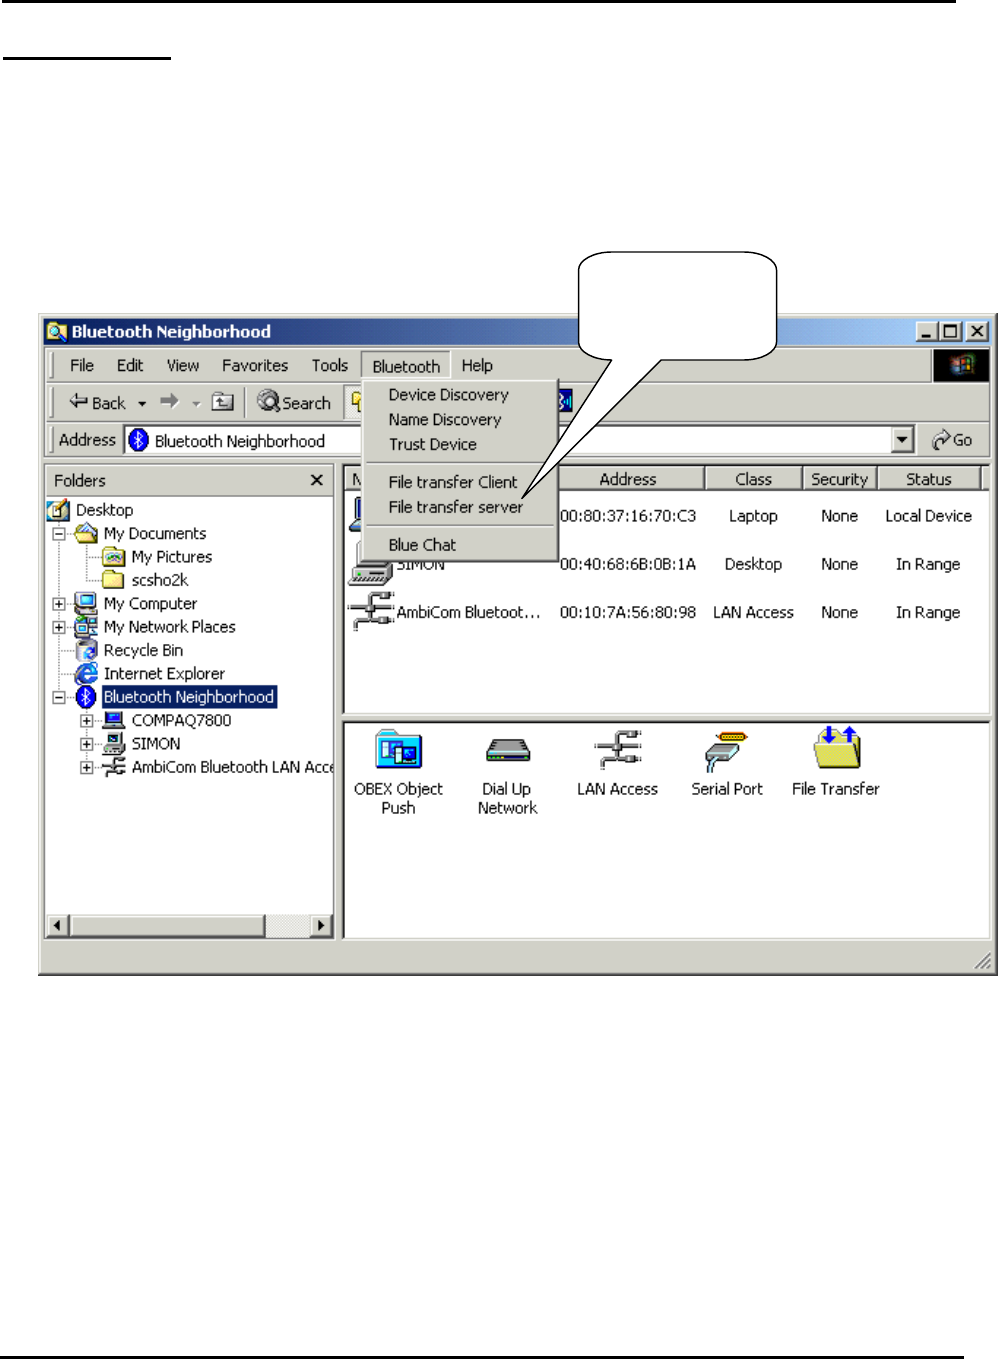998x1359 pixels.
Task: Open the File Transfer folder icon
Action: tap(837, 748)
